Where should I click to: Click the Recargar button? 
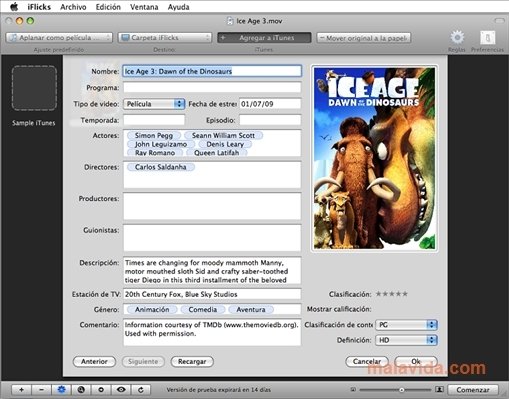[x=192, y=362]
